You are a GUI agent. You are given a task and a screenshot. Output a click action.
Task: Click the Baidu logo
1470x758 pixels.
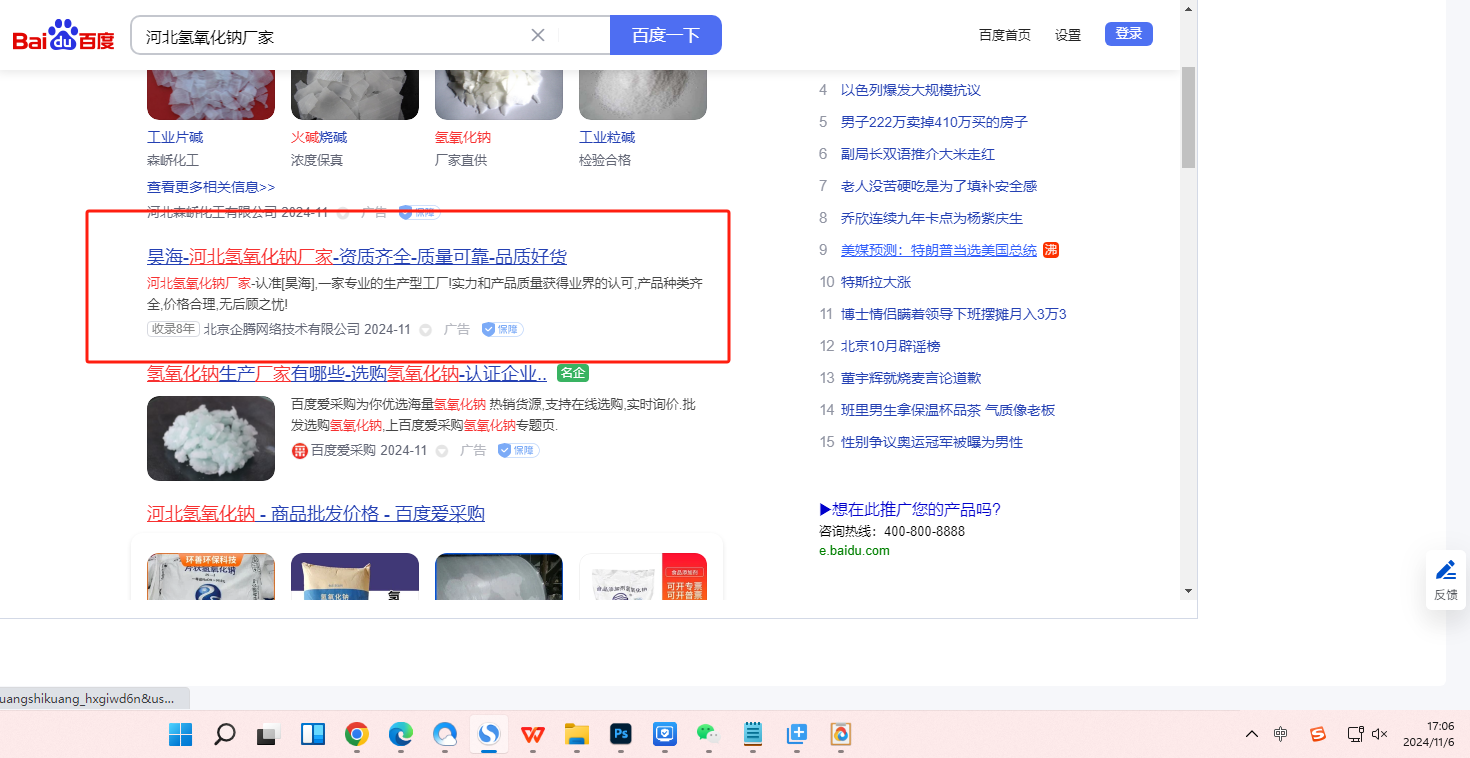(63, 37)
